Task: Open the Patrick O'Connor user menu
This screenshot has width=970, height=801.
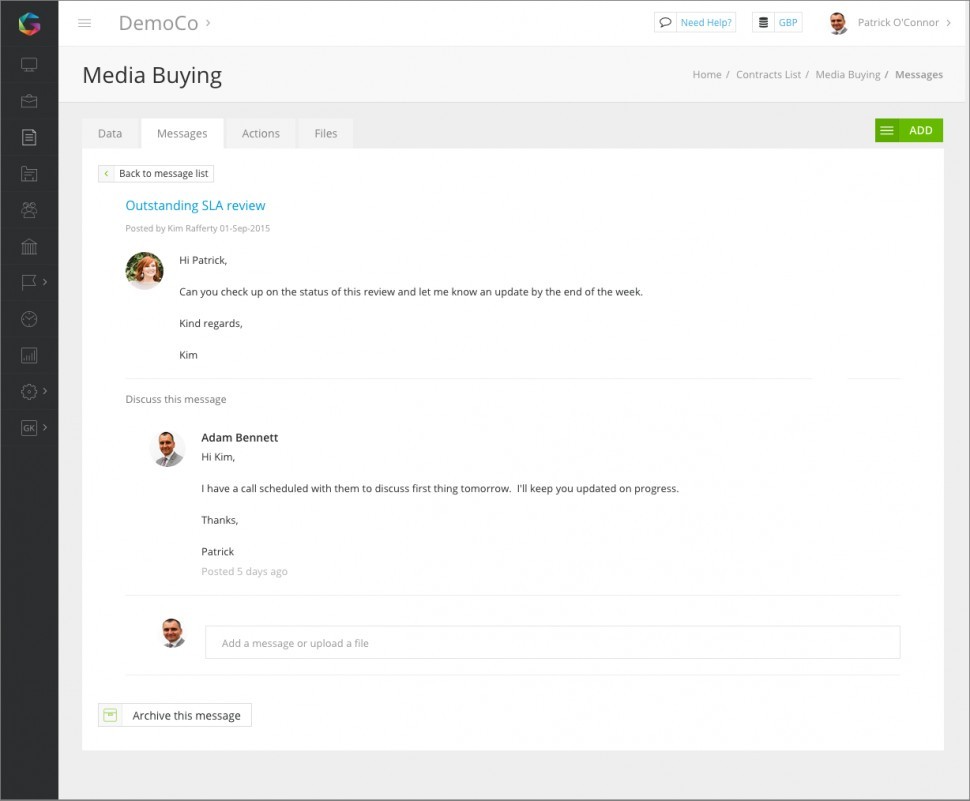Action: point(890,23)
